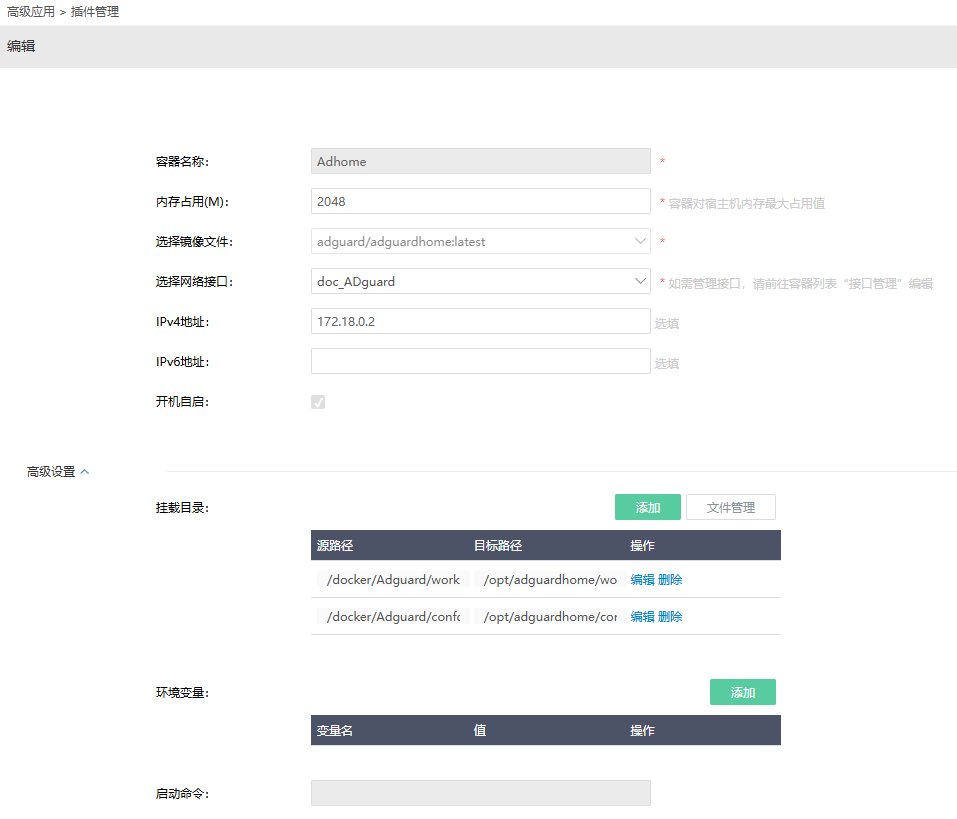Screen dimensions: 957x819
Task: Toggle the 开机自启 checkbox
Action: (318, 402)
